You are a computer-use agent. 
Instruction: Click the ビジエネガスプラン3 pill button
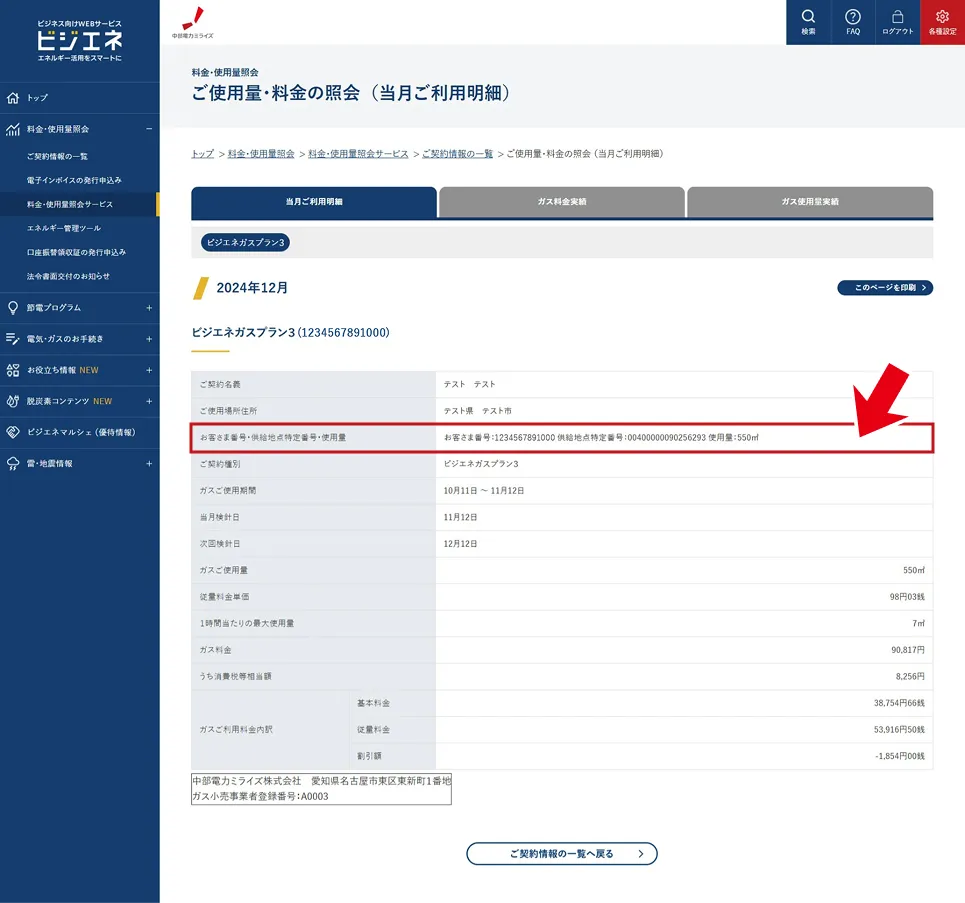coord(246,243)
